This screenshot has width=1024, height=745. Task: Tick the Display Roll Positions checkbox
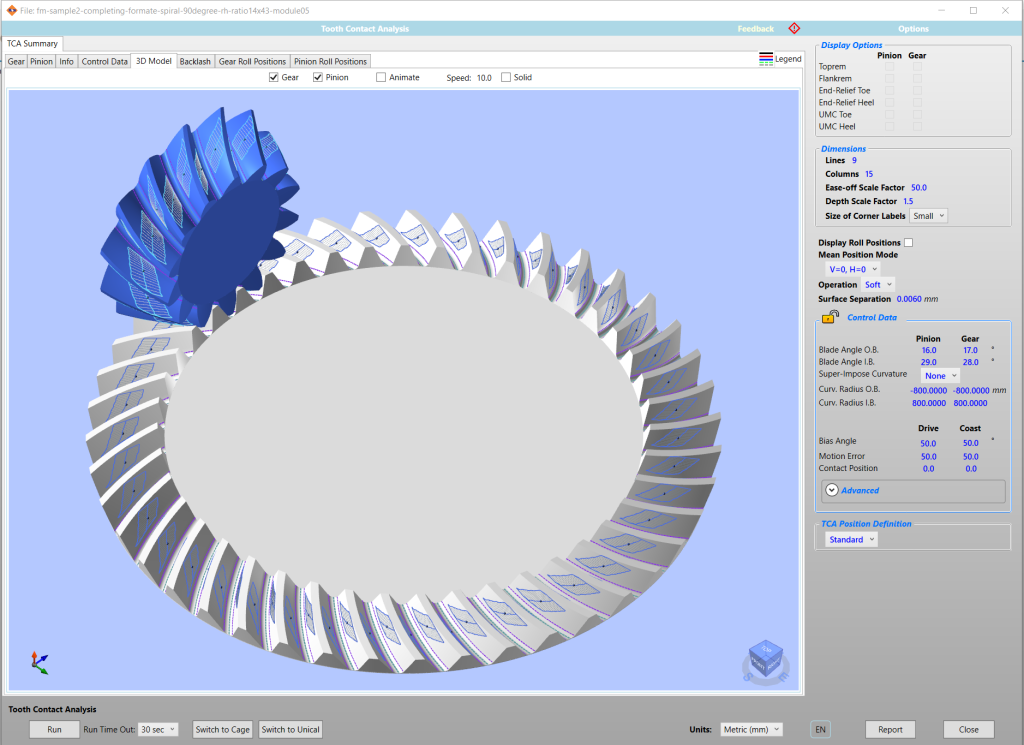pyautogui.click(x=908, y=243)
